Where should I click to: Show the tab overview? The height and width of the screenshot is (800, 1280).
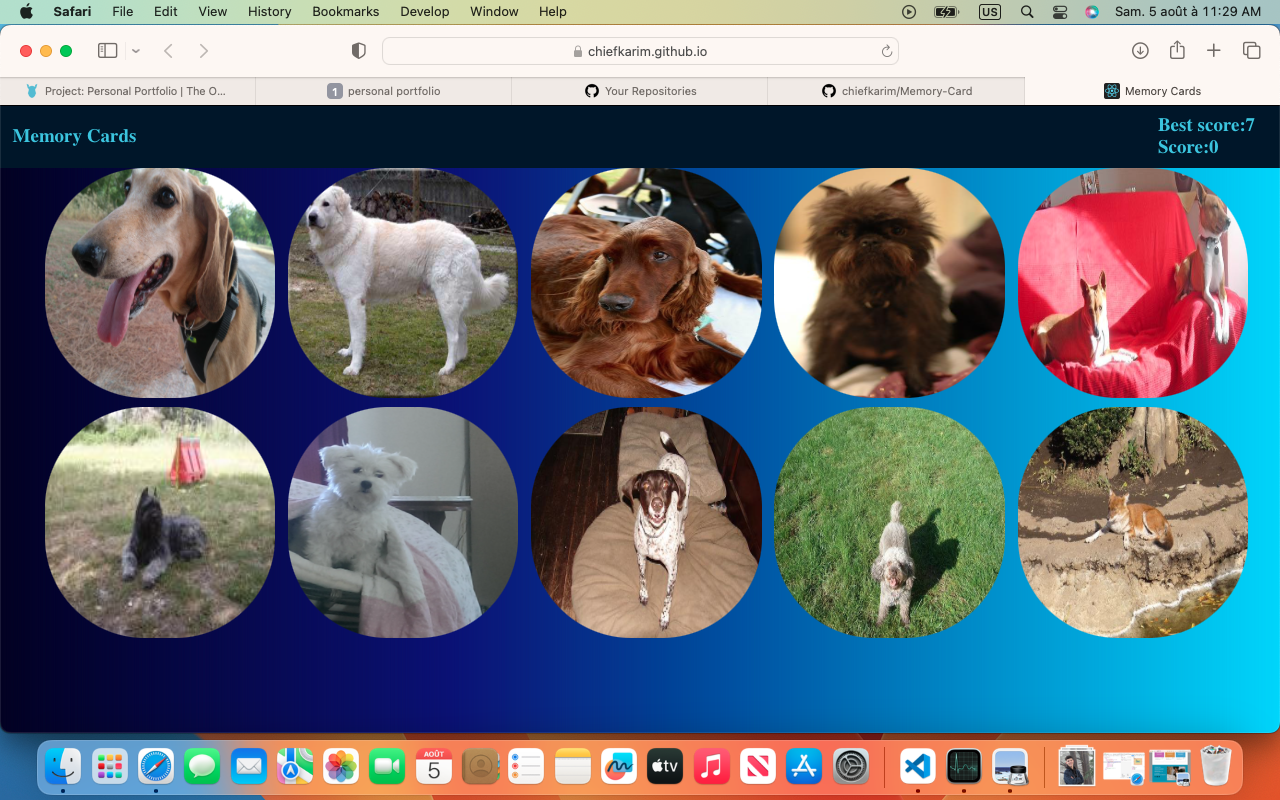click(1251, 51)
